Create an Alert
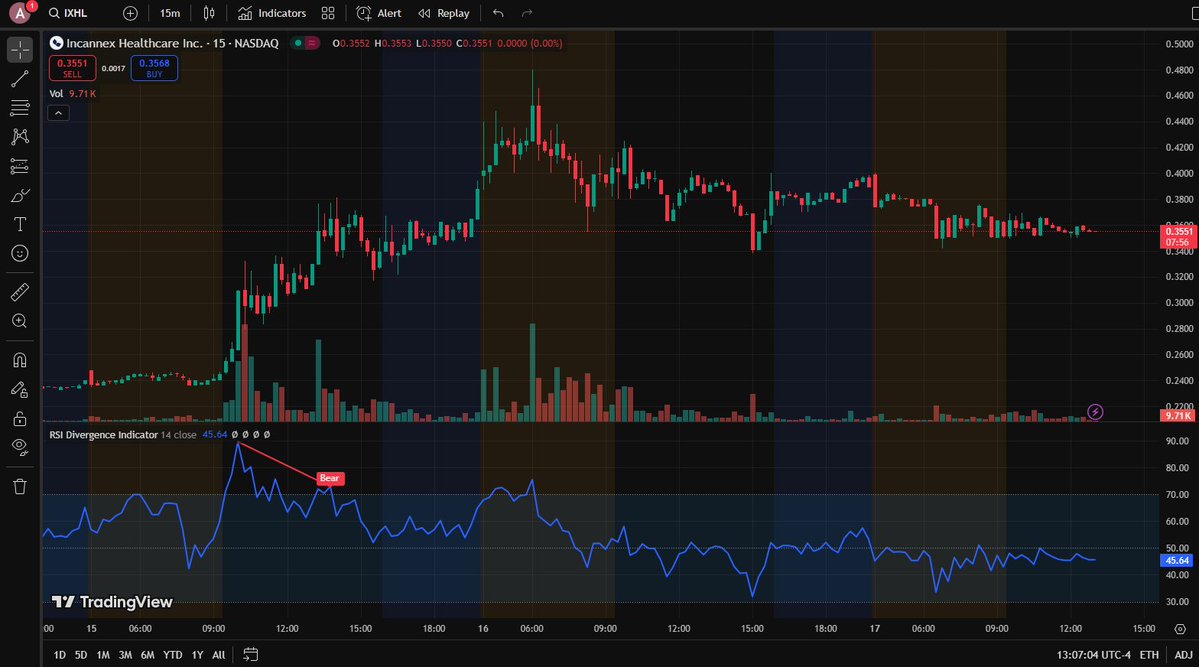 pyautogui.click(x=379, y=13)
